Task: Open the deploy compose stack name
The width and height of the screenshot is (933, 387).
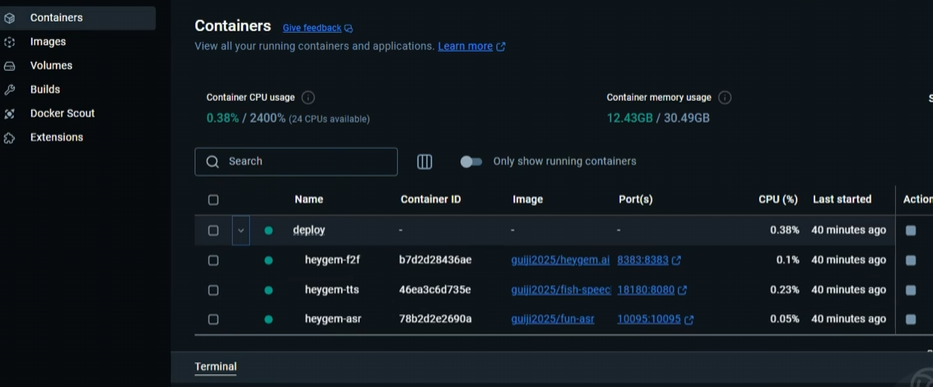Action: 309,230
